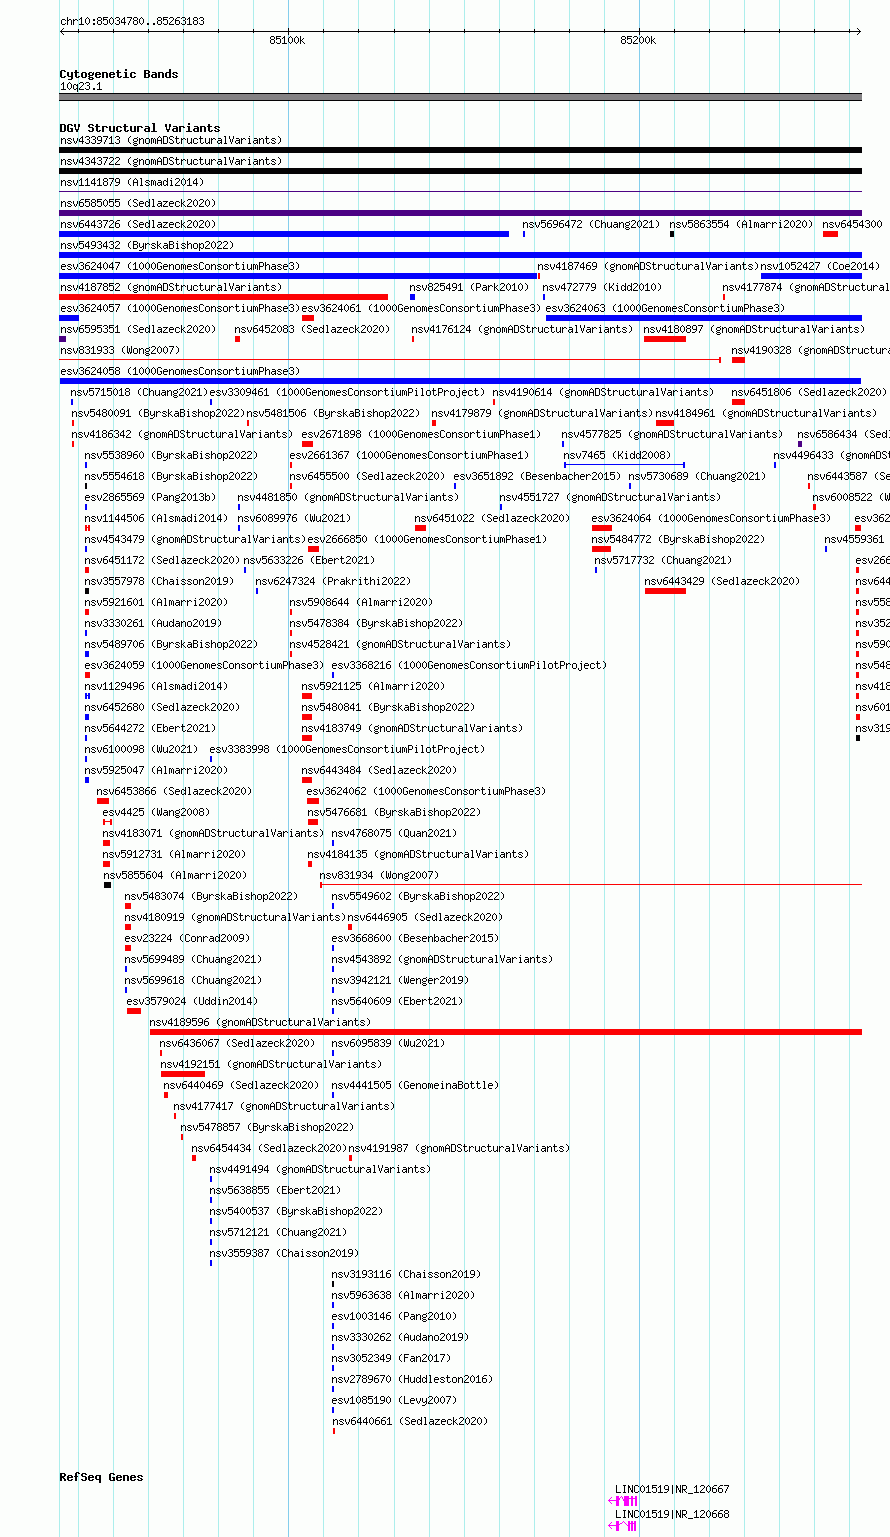Screen dimensions: 890x1537
Task: Select nsv5493432 (ByrskaBishop2022) label
Action: 147,246
